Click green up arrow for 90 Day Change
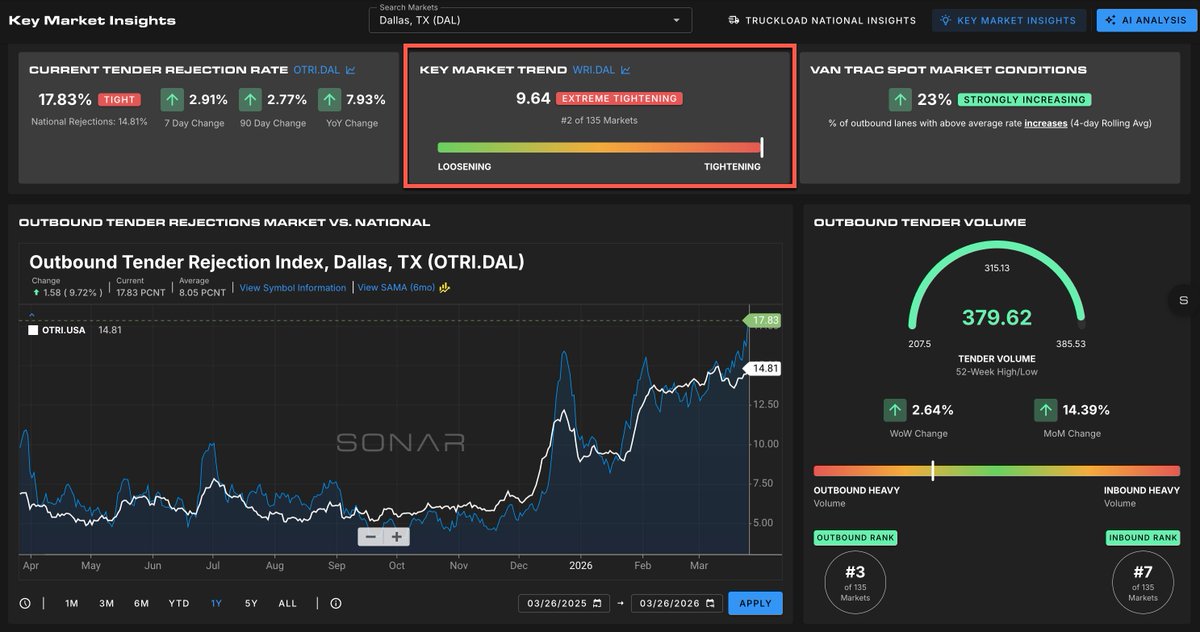 pos(250,100)
